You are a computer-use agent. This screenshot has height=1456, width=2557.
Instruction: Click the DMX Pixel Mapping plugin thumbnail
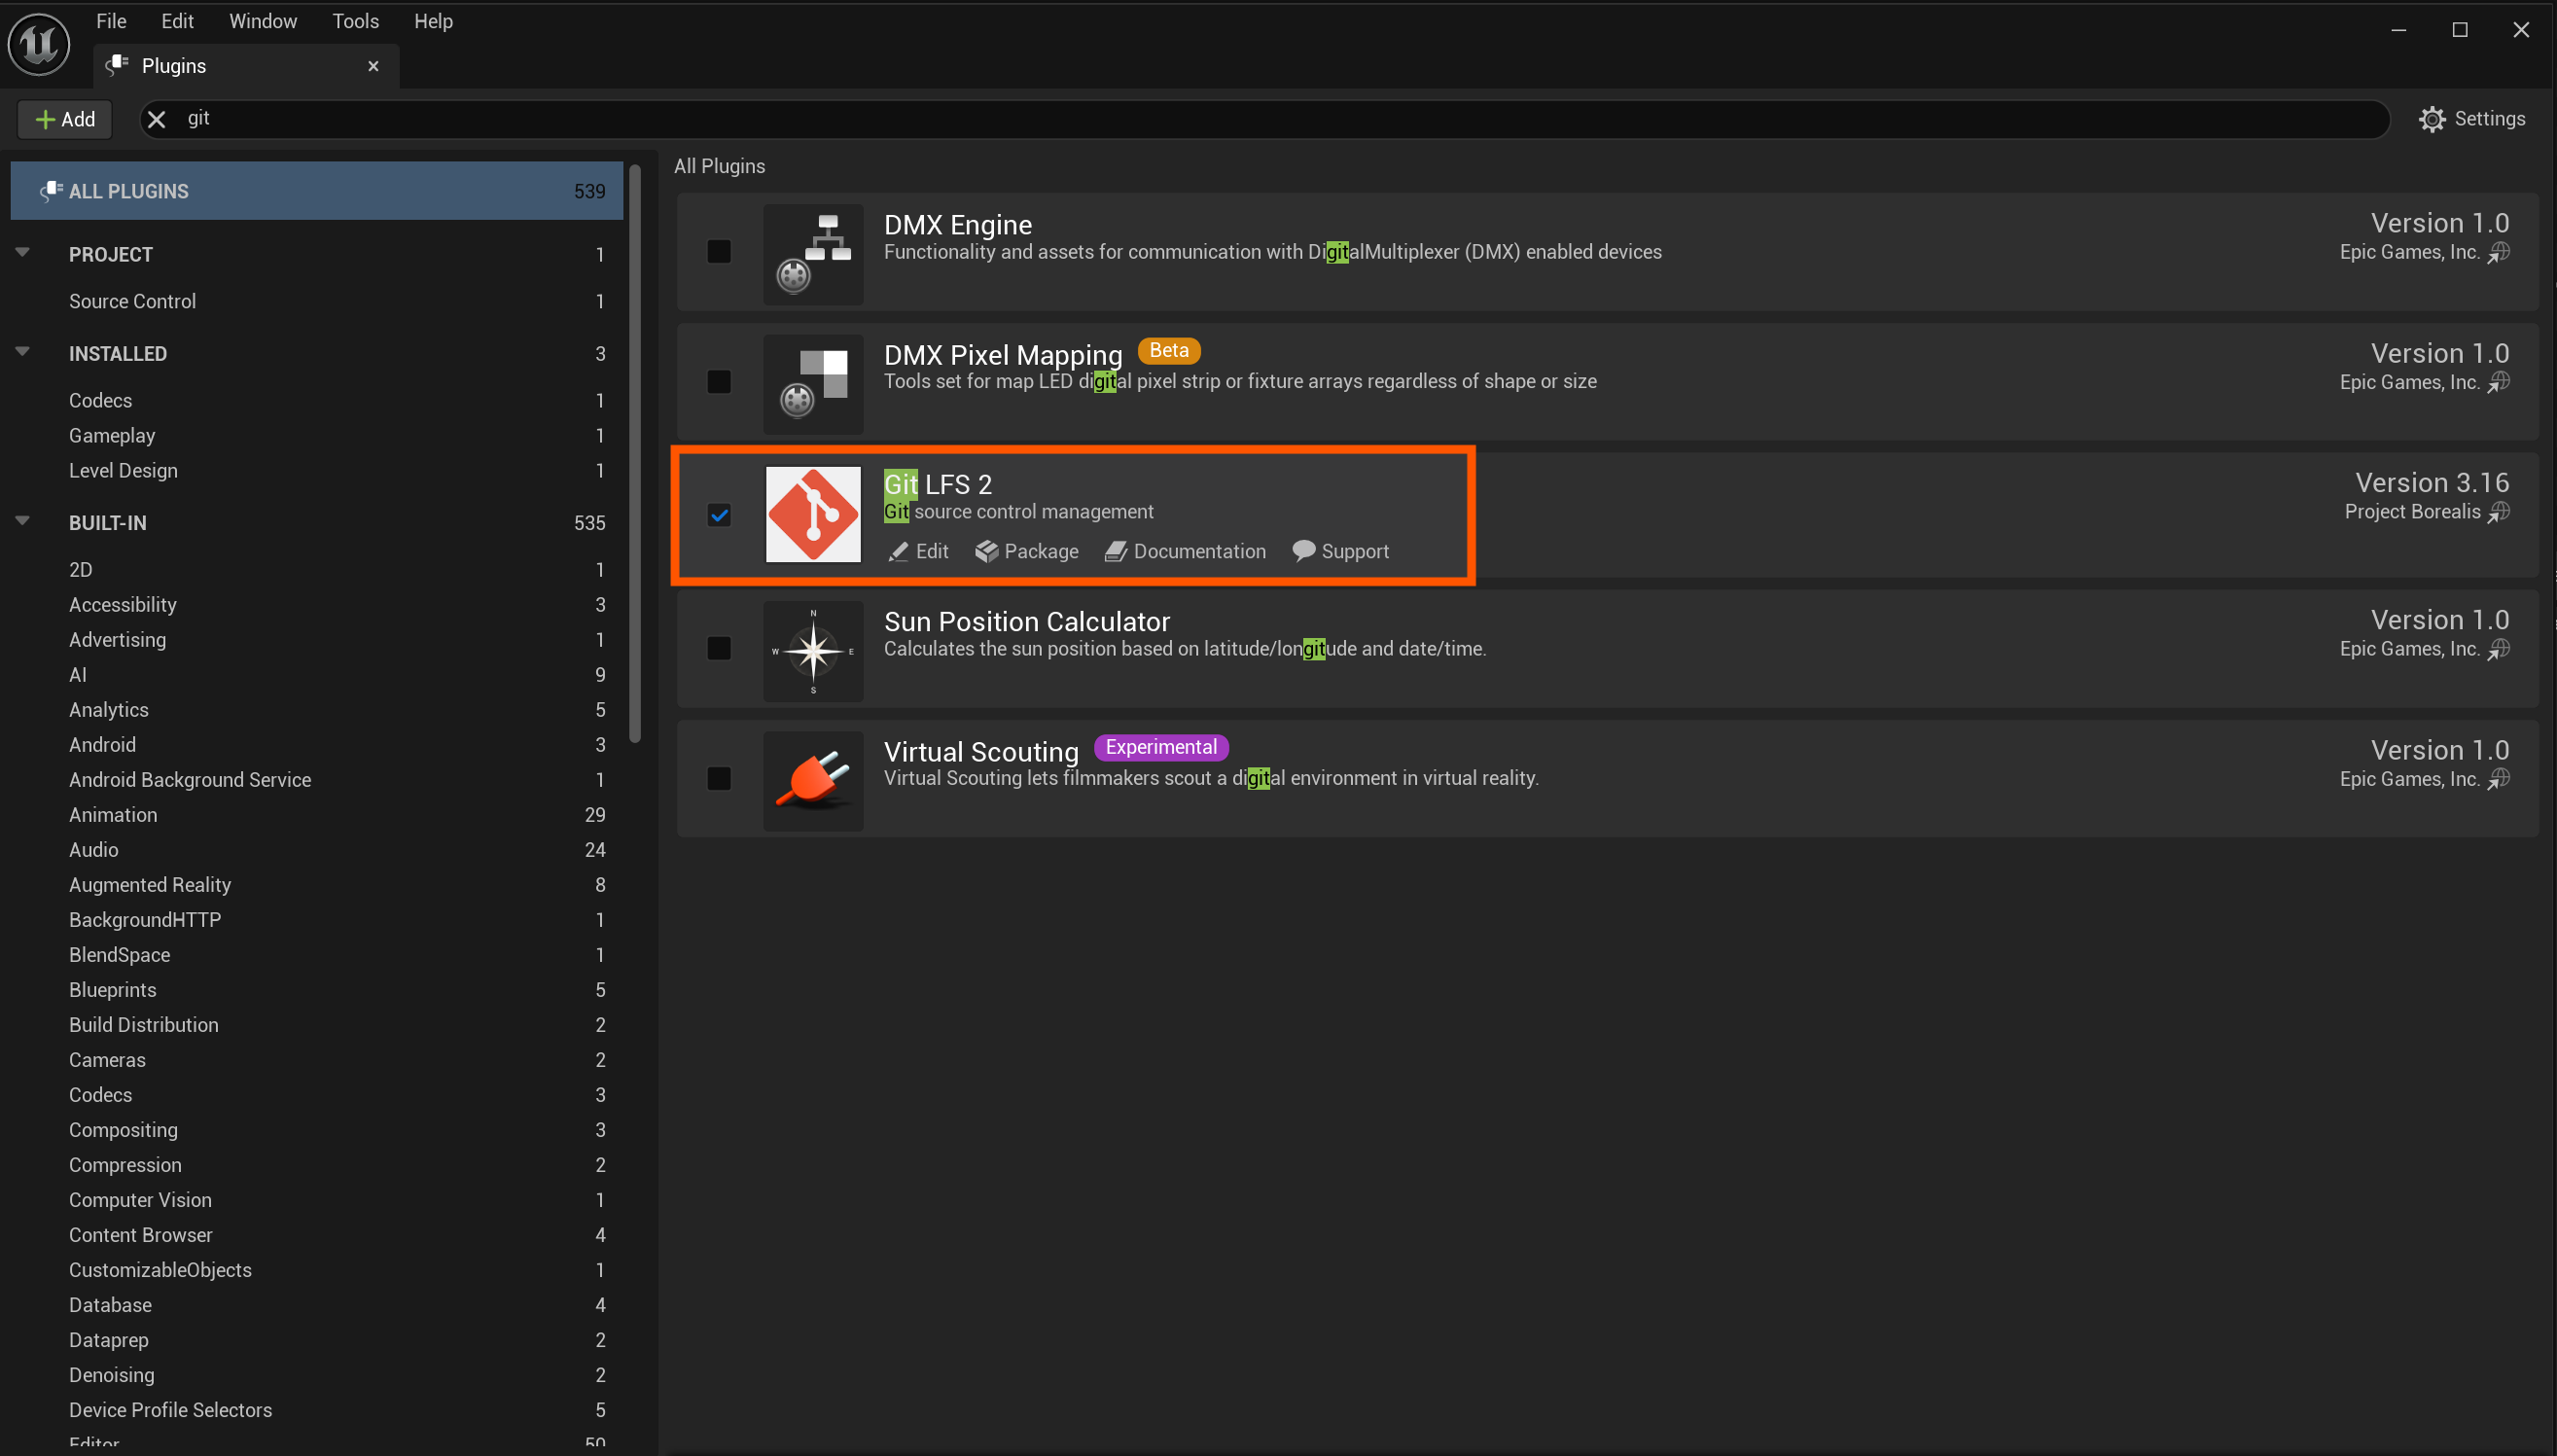tap(813, 384)
